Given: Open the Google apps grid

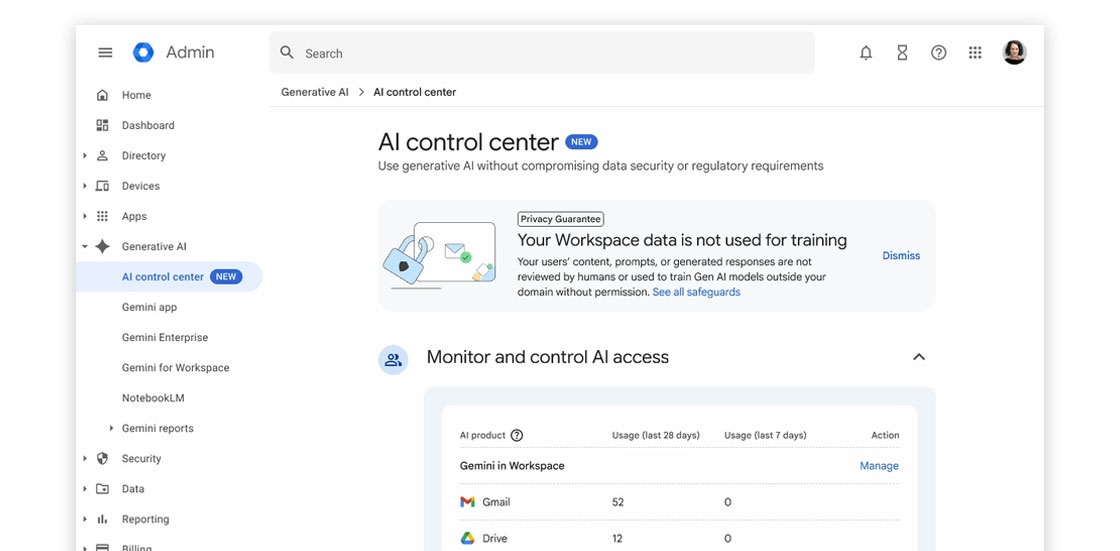Looking at the screenshot, I should (x=975, y=52).
